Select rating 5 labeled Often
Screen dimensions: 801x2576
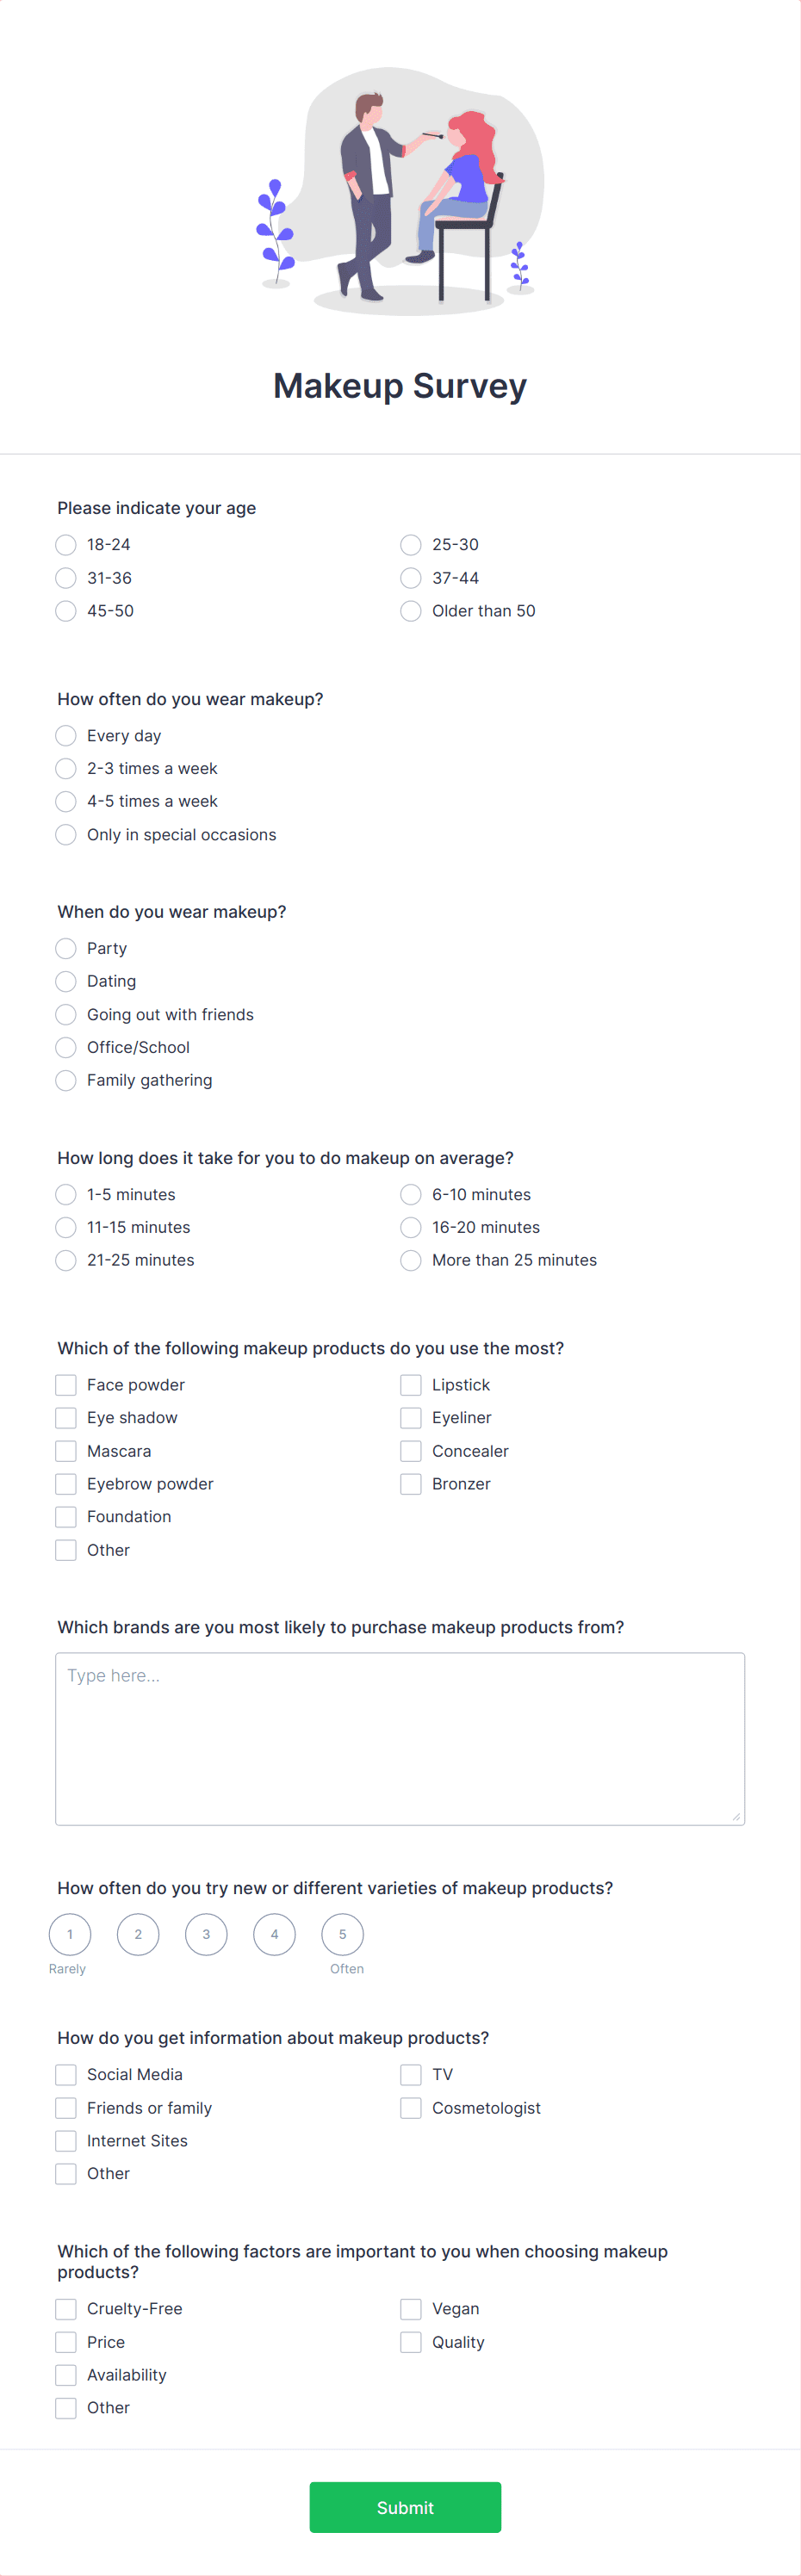pos(343,1935)
